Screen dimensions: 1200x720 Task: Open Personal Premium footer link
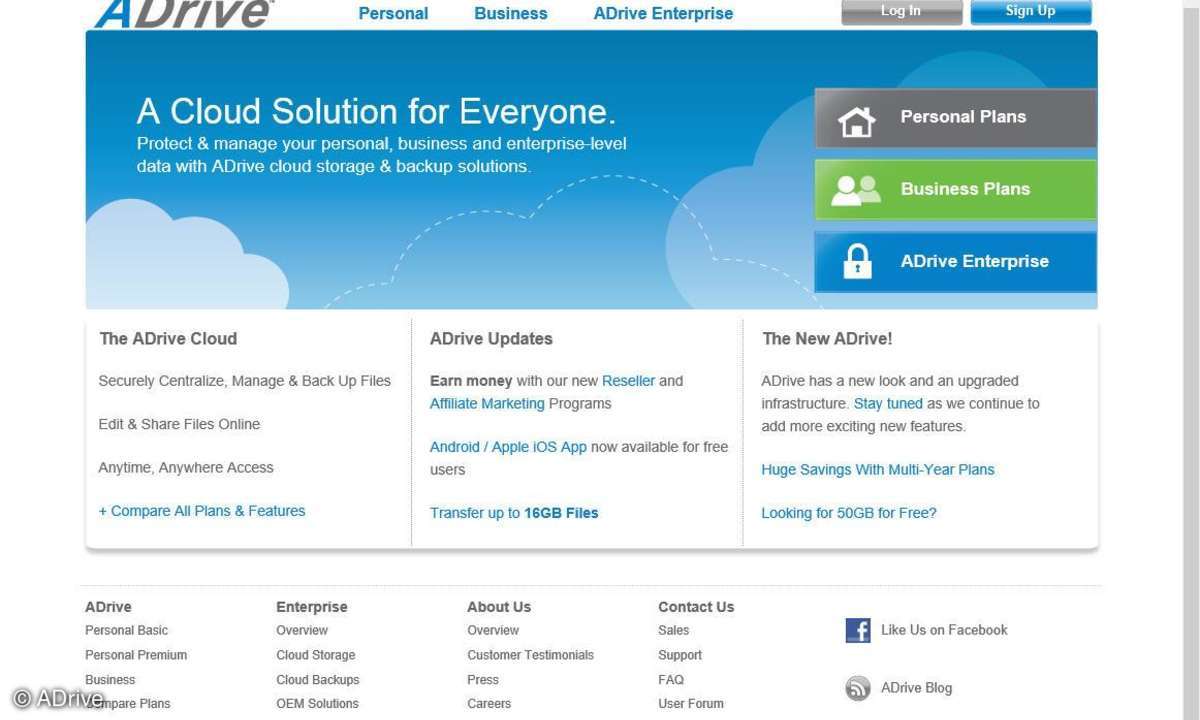click(x=136, y=655)
